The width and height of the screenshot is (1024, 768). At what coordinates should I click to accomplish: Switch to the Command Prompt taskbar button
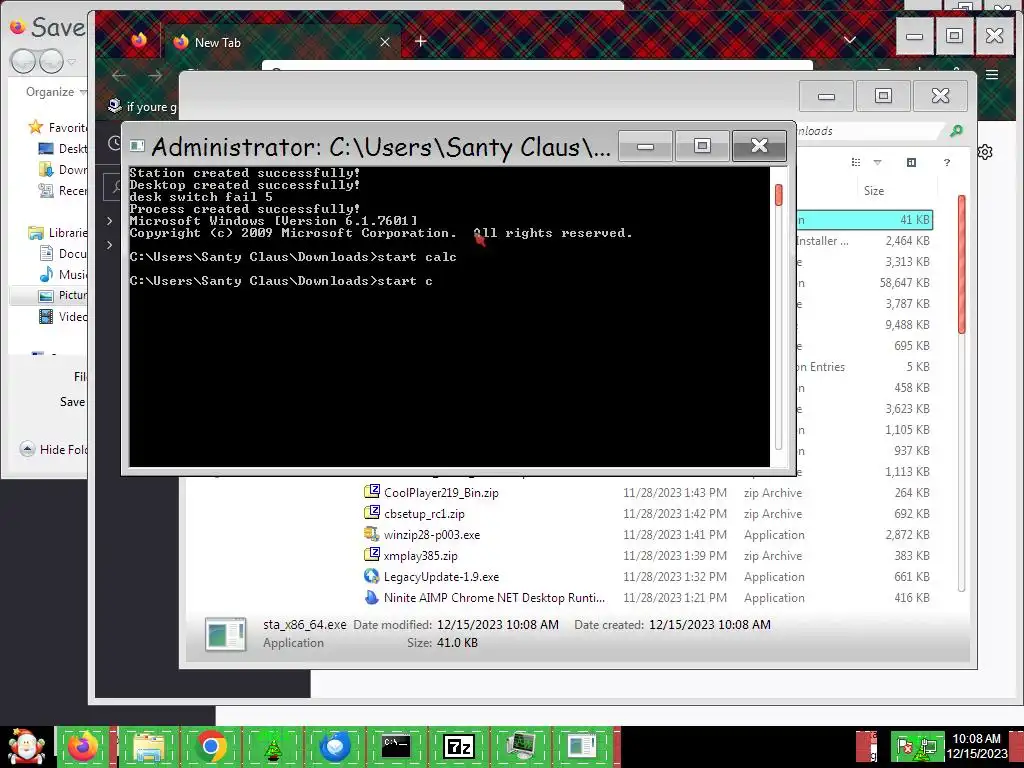tap(396, 746)
